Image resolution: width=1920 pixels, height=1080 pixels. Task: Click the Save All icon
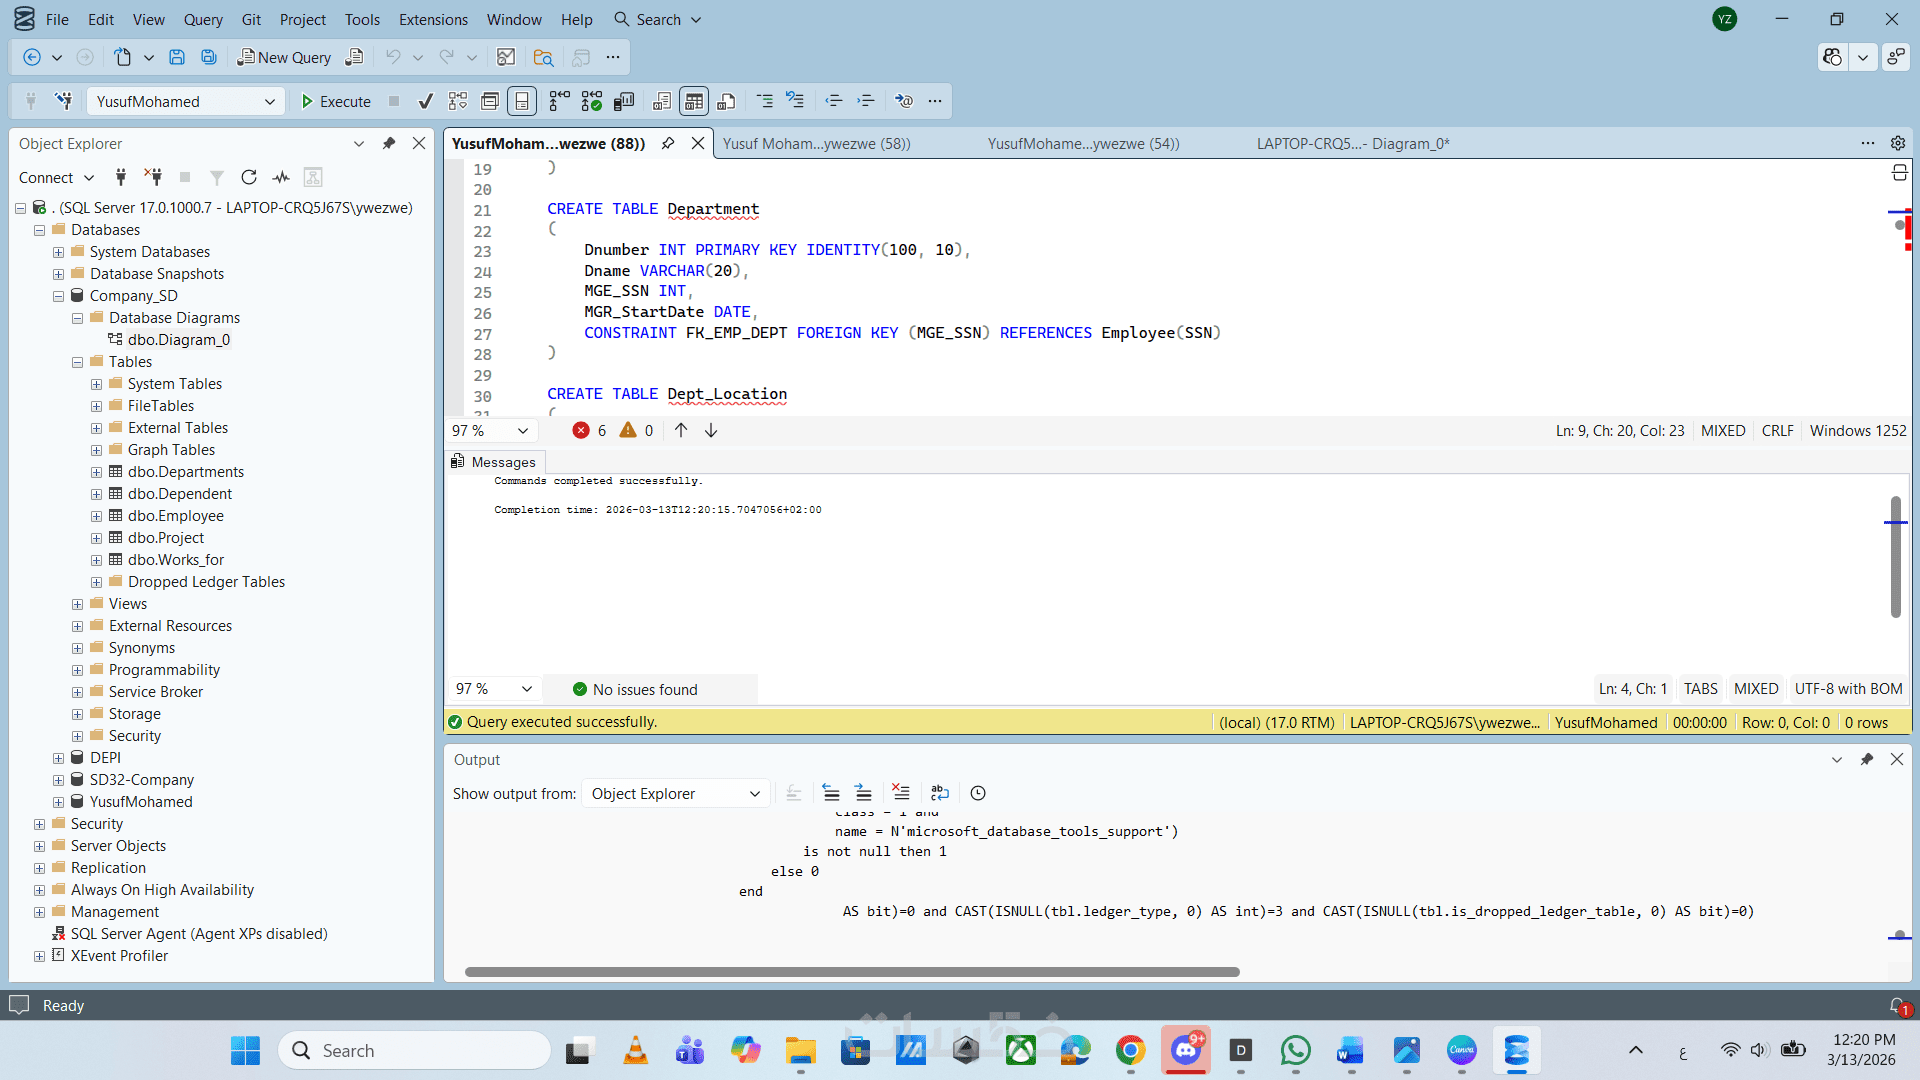pos(209,57)
